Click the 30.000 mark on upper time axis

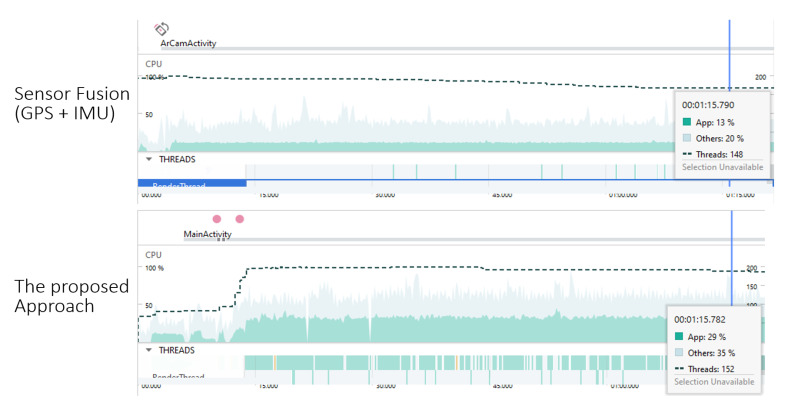(384, 195)
